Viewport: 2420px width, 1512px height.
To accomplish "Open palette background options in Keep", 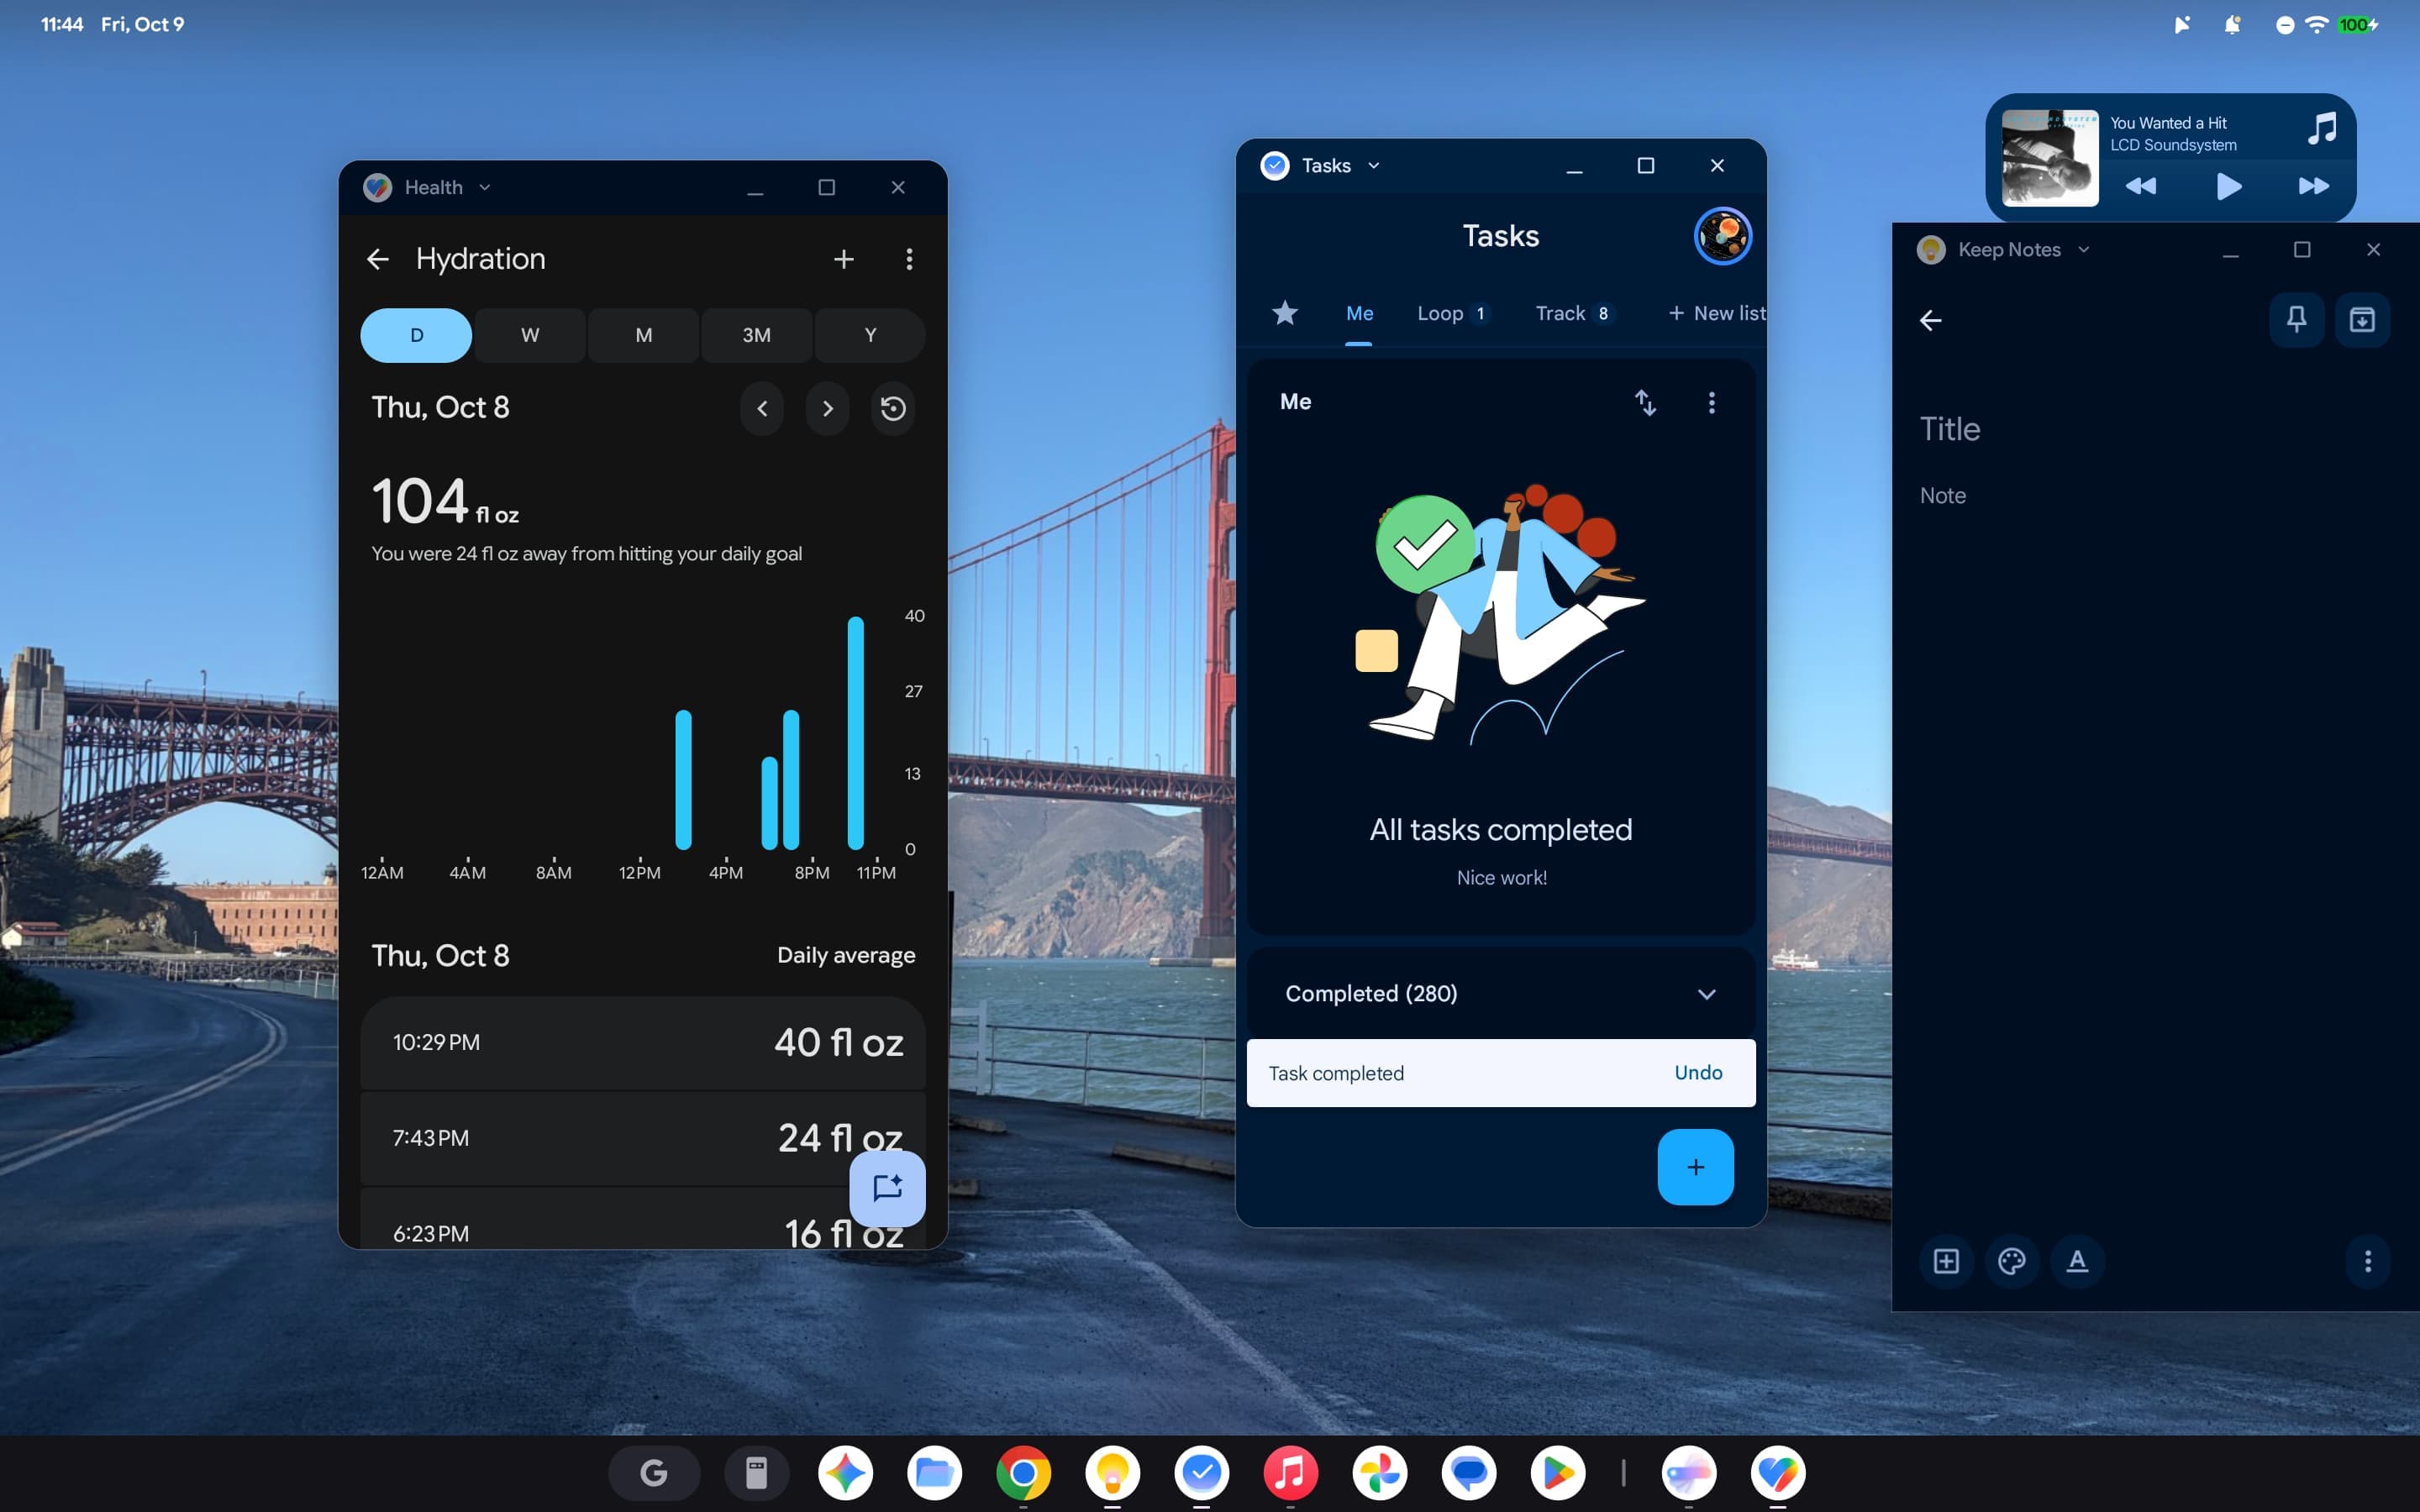I will pyautogui.click(x=2012, y=1261).
